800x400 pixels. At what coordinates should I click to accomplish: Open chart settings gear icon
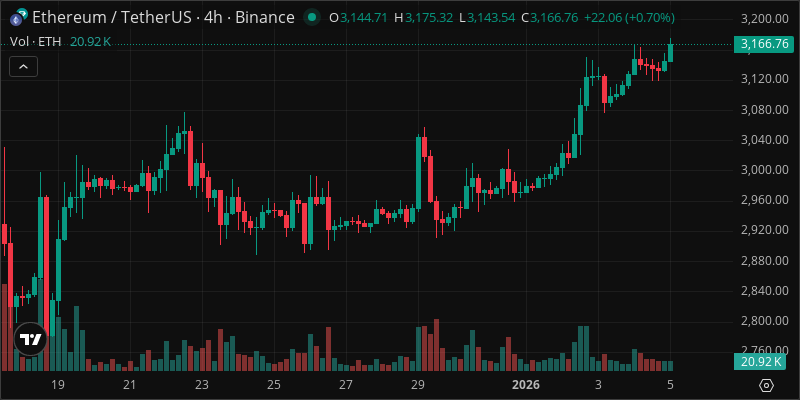[x=766, y=385]
